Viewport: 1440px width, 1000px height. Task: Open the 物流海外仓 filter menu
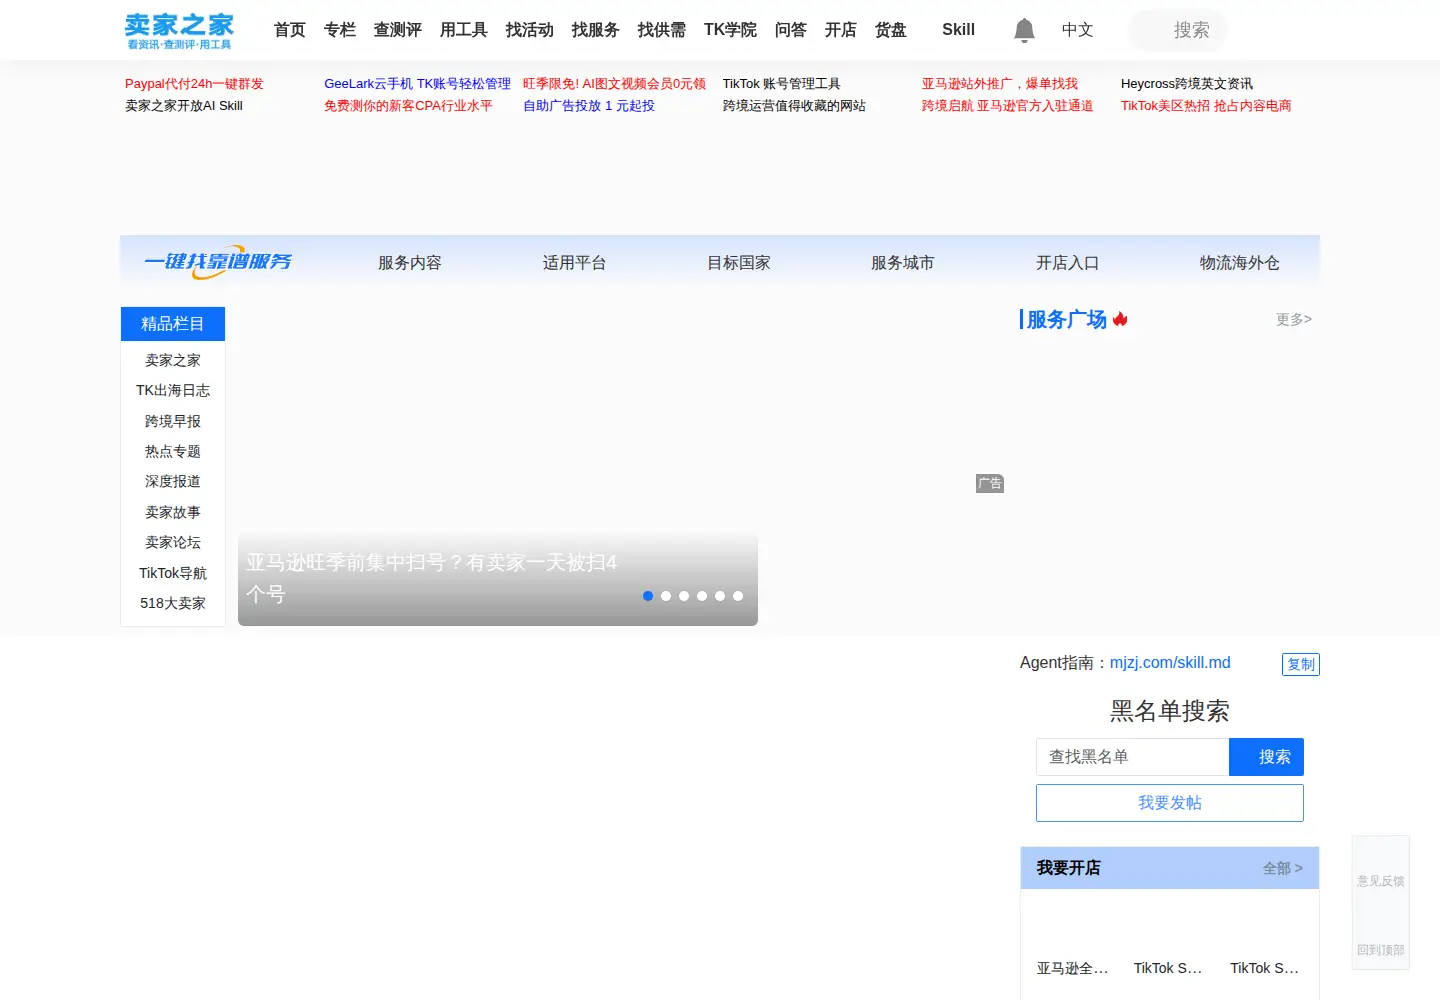point(1239,263)
